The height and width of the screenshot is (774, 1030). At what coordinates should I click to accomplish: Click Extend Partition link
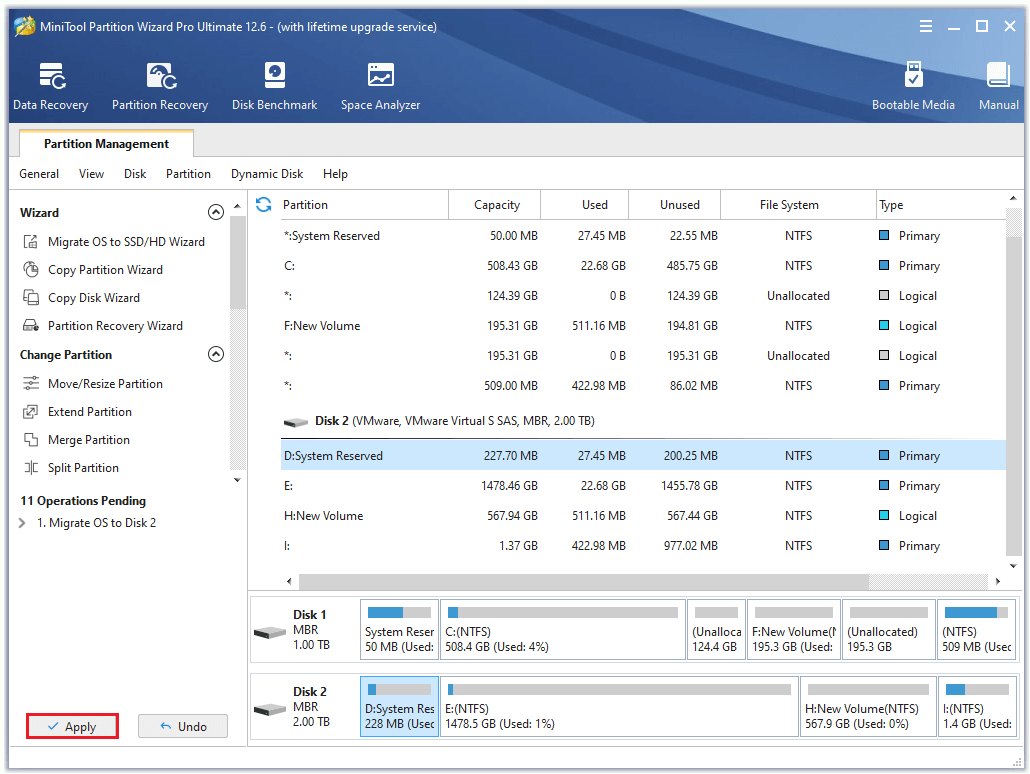[x=90, y=411]
